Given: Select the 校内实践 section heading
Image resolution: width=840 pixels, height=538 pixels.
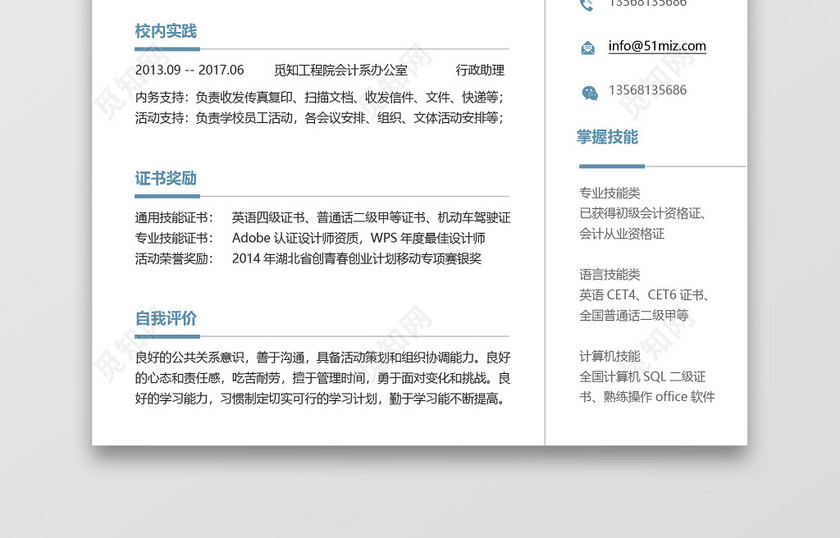Looking at the screenshot, I should [x=166, y=31].
